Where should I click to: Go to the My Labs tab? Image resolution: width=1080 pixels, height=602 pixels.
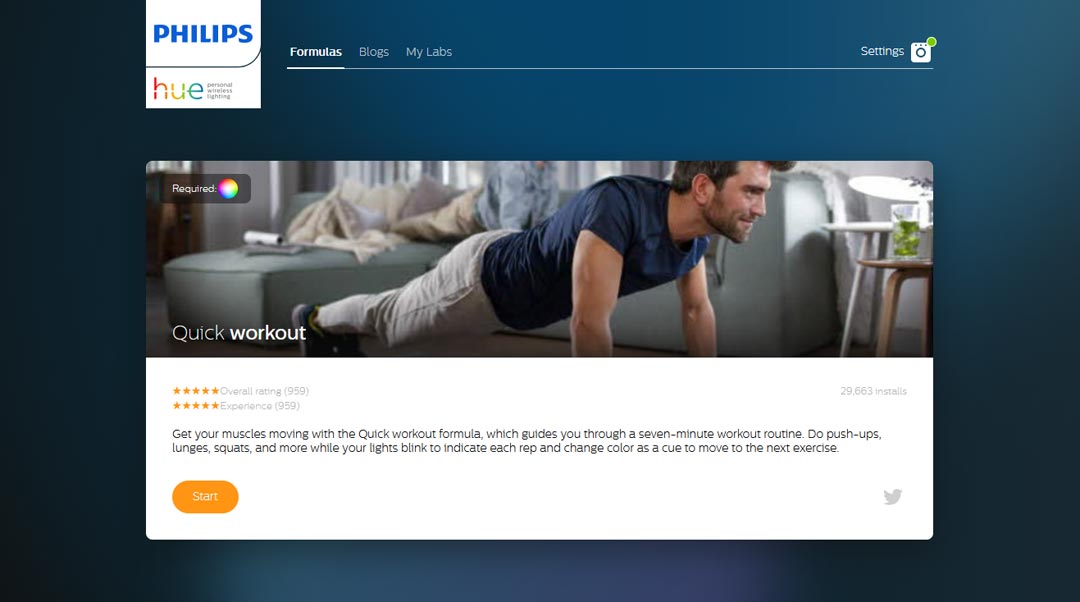tap(428, 52)
